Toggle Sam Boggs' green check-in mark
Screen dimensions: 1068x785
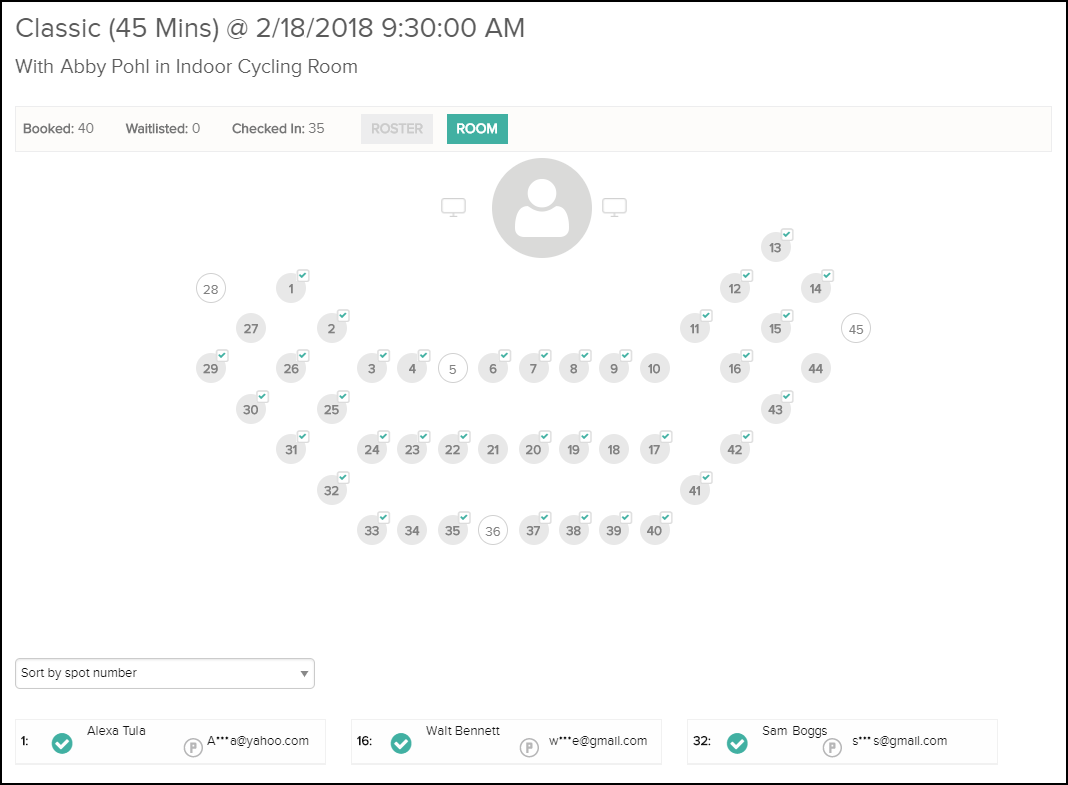pyautogui.click(x=737, y=743)
